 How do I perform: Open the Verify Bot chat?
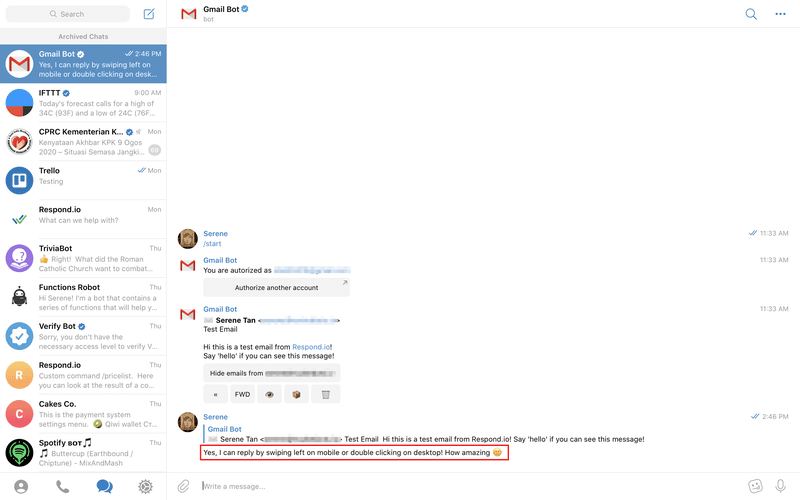83,336
